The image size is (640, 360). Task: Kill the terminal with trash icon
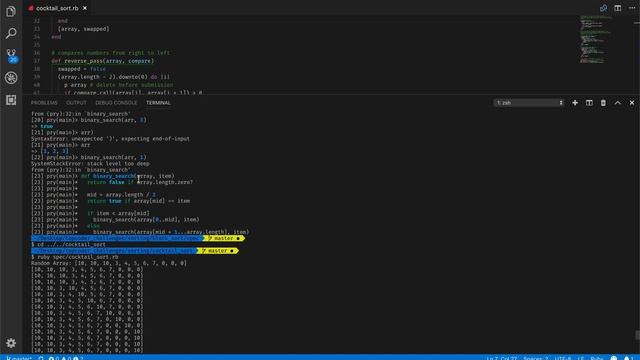603,103
